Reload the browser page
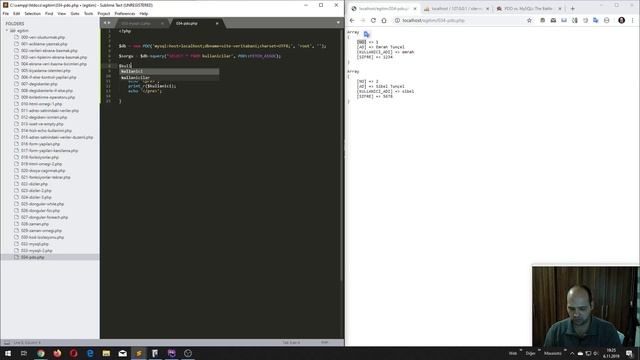The width and height of the screenshot is (640, 360). 373,20
